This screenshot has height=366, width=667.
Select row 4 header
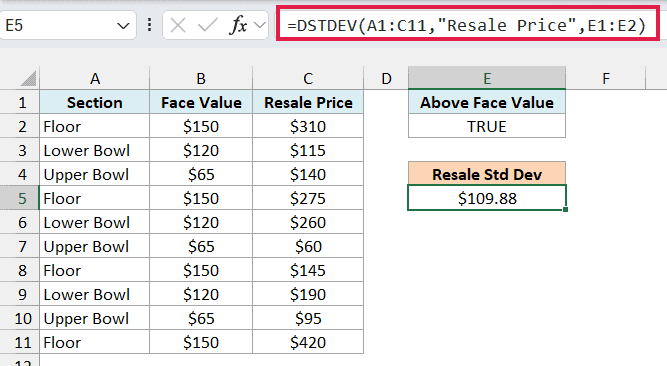pyautogui.click(x=20, y=174)
